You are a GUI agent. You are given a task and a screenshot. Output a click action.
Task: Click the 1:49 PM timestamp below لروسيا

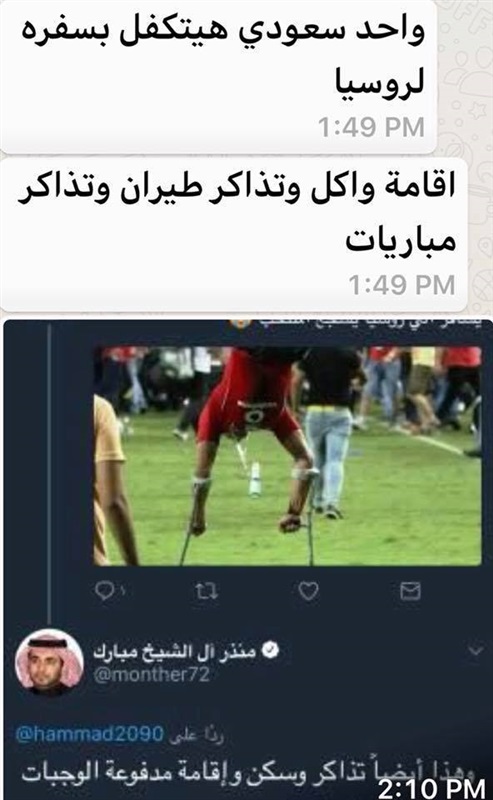371,127
